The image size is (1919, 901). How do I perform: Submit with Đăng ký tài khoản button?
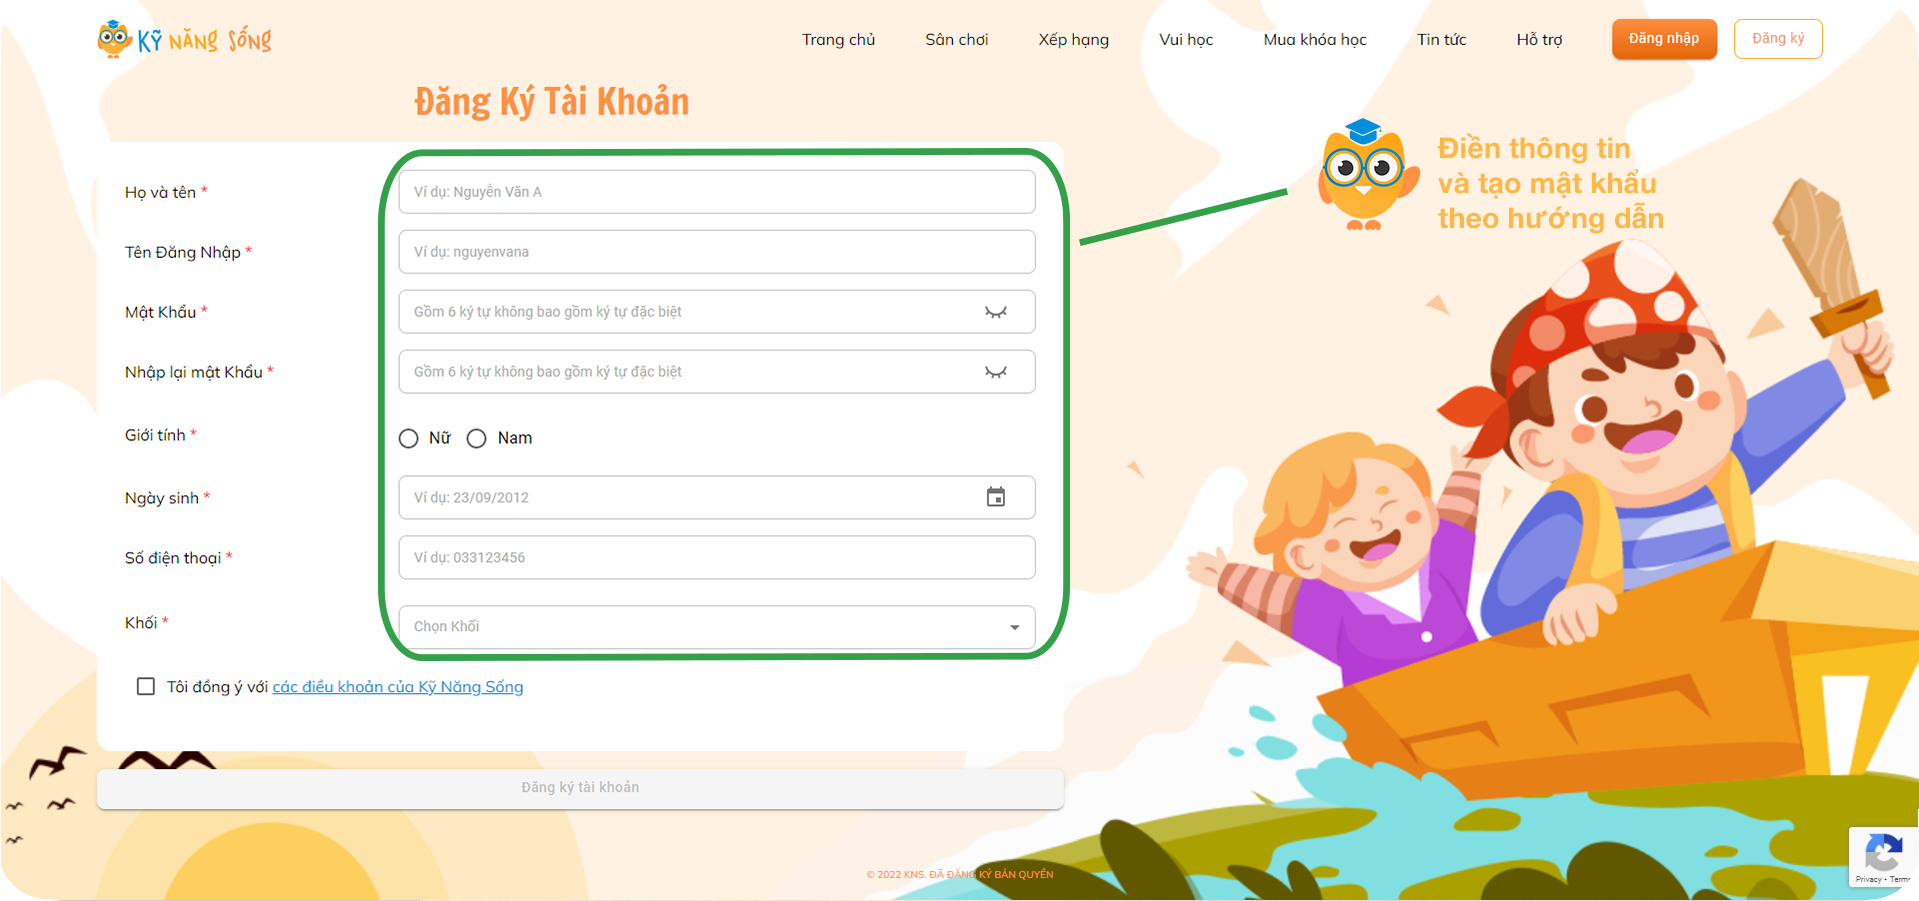(x=580, y=788)
